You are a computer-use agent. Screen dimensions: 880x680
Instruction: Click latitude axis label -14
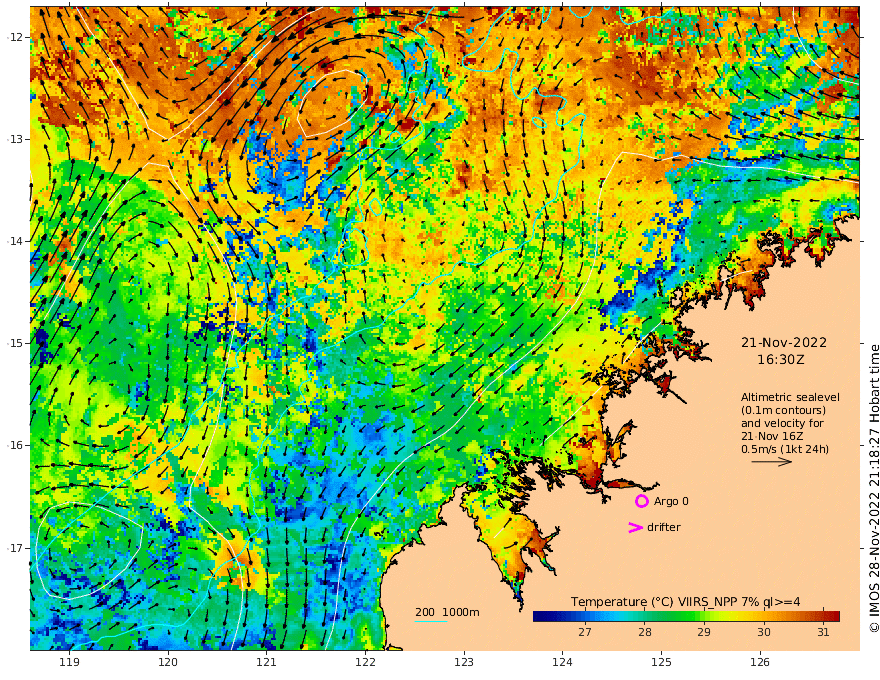(15, 241)
